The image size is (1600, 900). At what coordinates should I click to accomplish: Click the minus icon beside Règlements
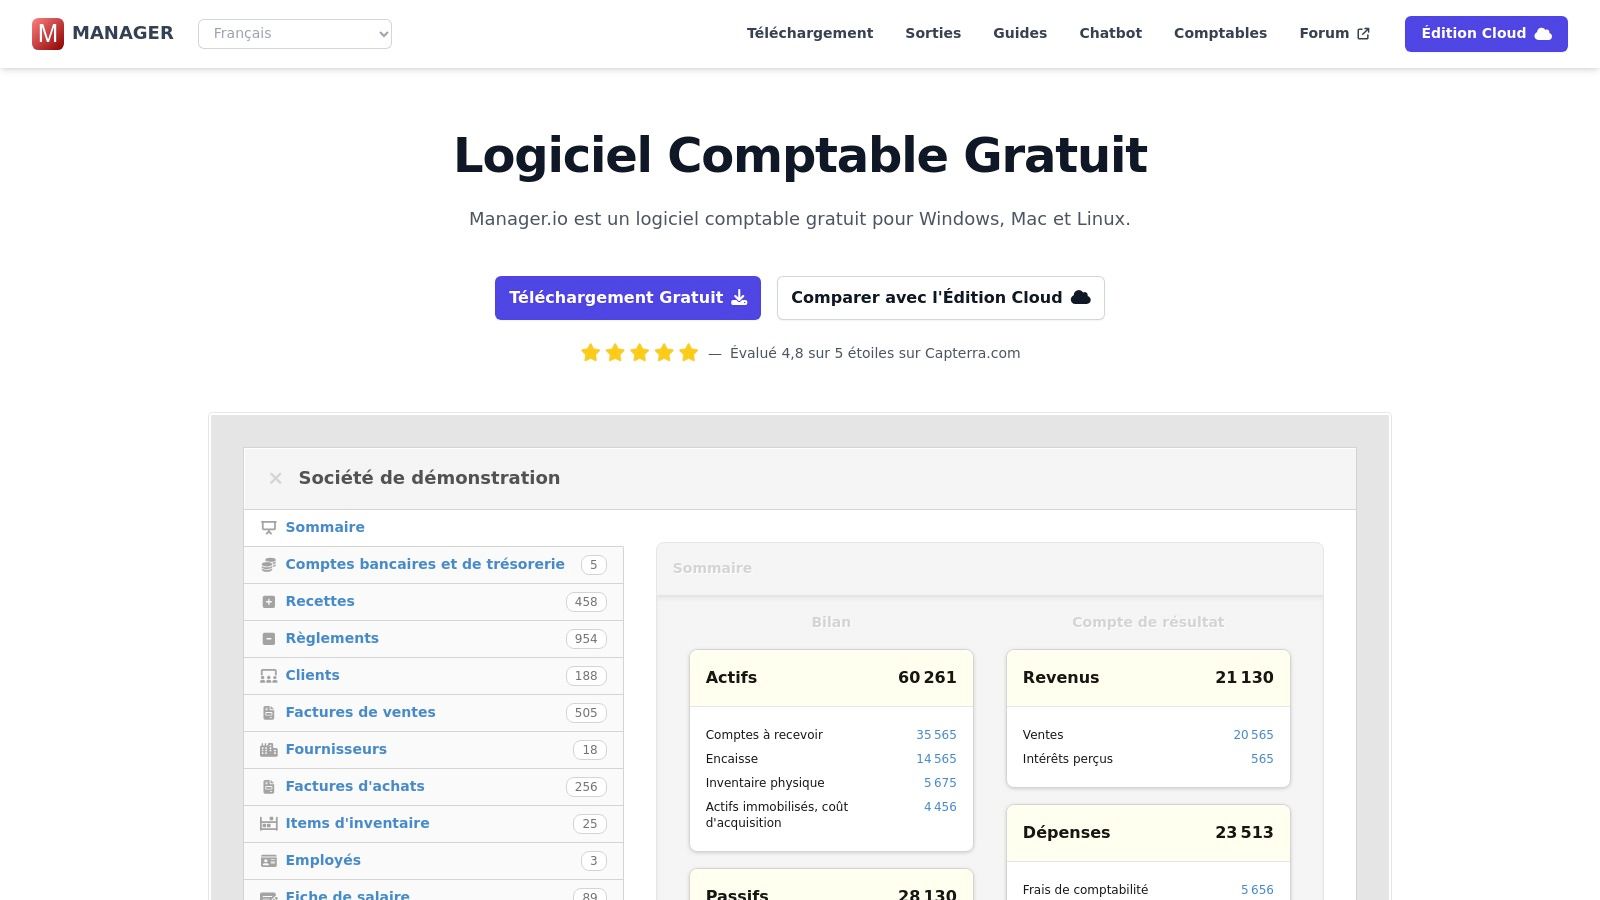(268, 639)
